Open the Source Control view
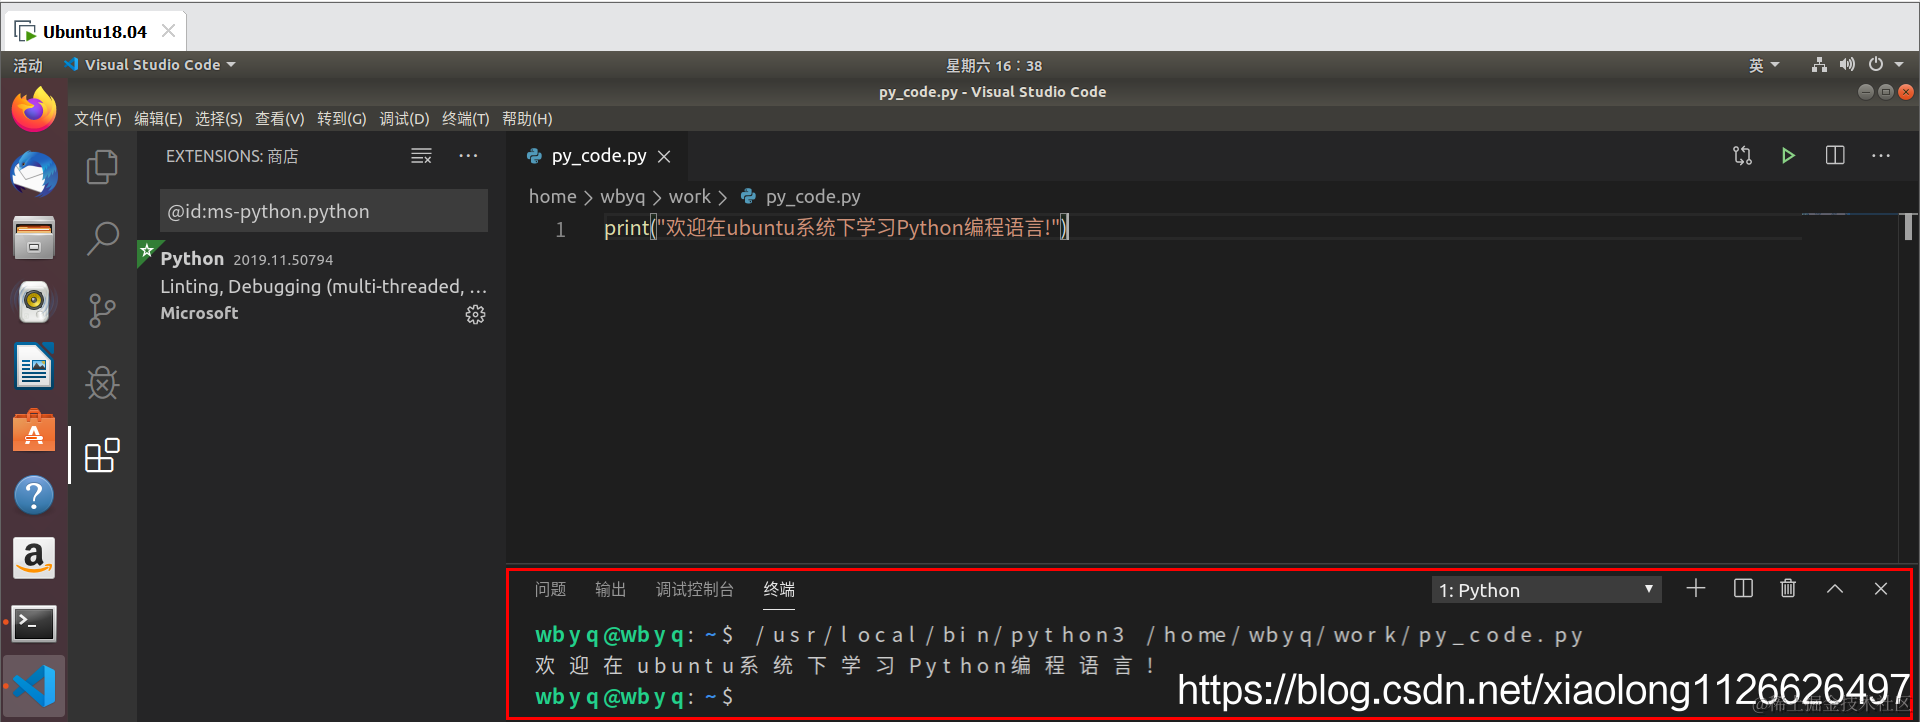 pyautogui.click(x=102, y=310)
